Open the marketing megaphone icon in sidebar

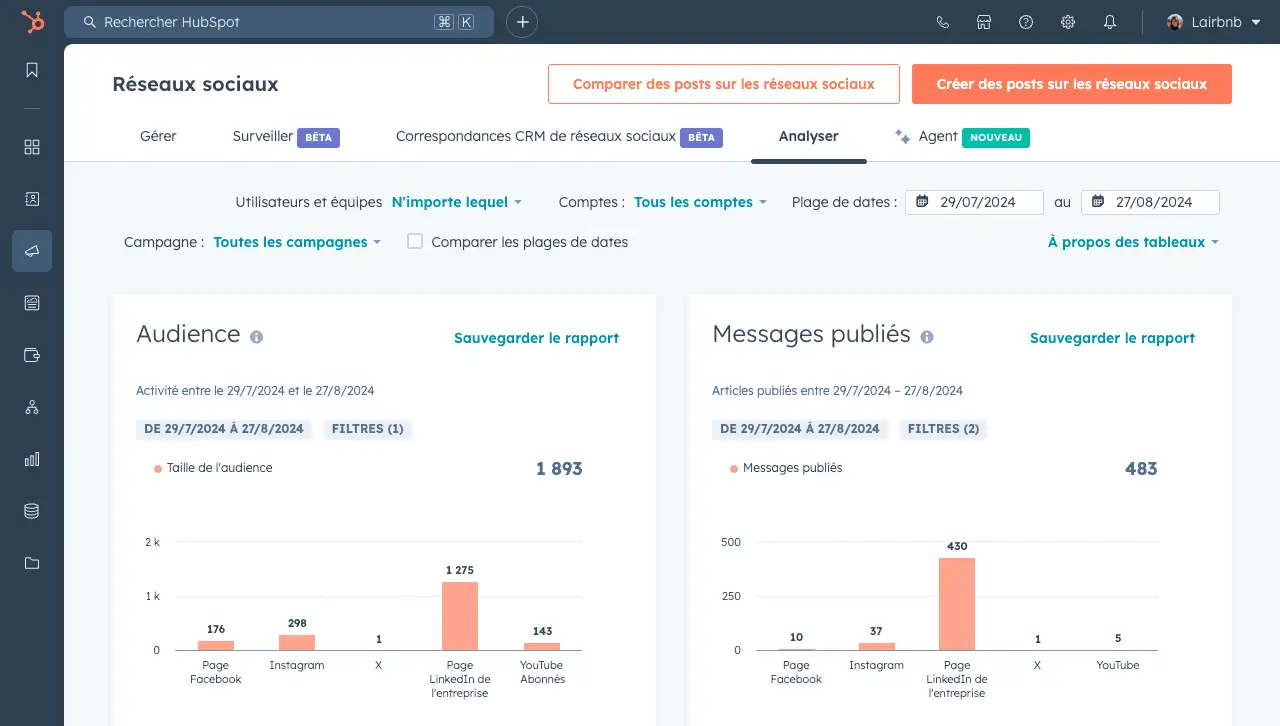point(32,251)
